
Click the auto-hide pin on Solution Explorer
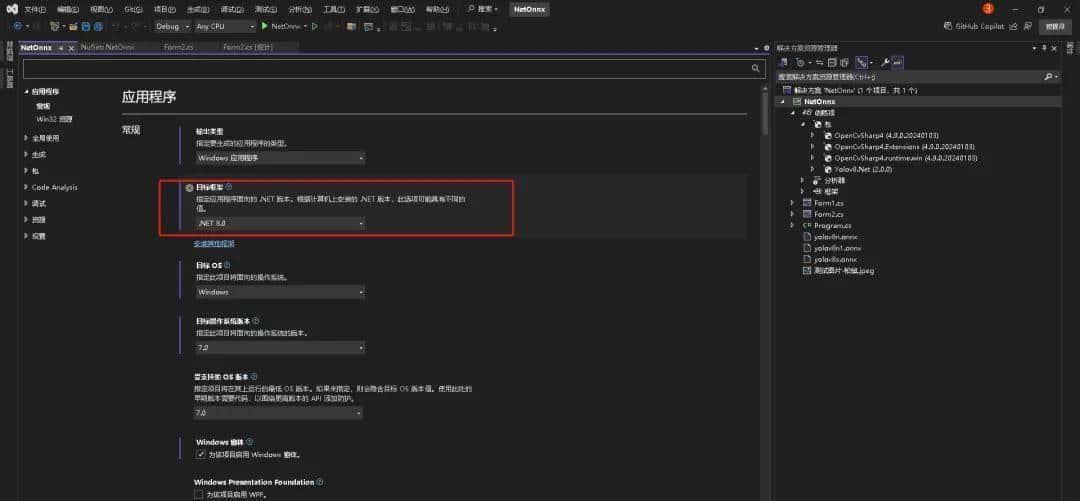point(1044,48)
